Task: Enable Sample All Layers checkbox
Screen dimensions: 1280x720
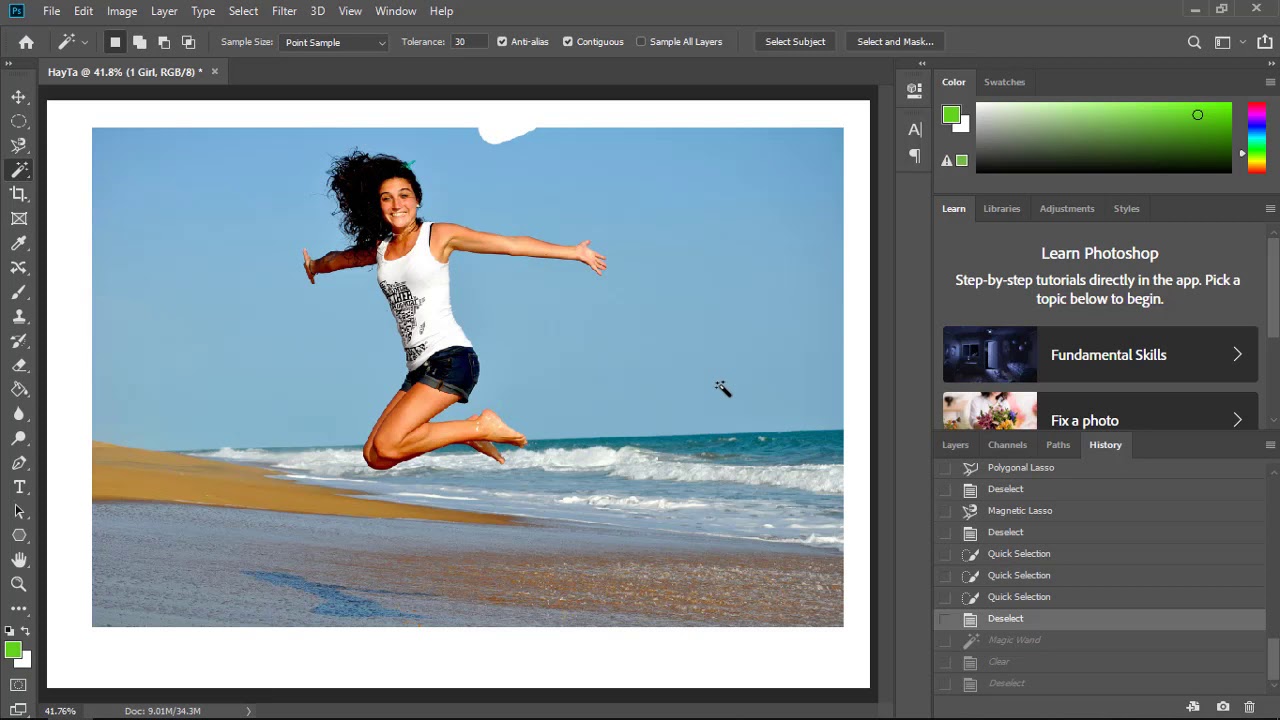Action: pyautogui.click(x=641, y=42)
